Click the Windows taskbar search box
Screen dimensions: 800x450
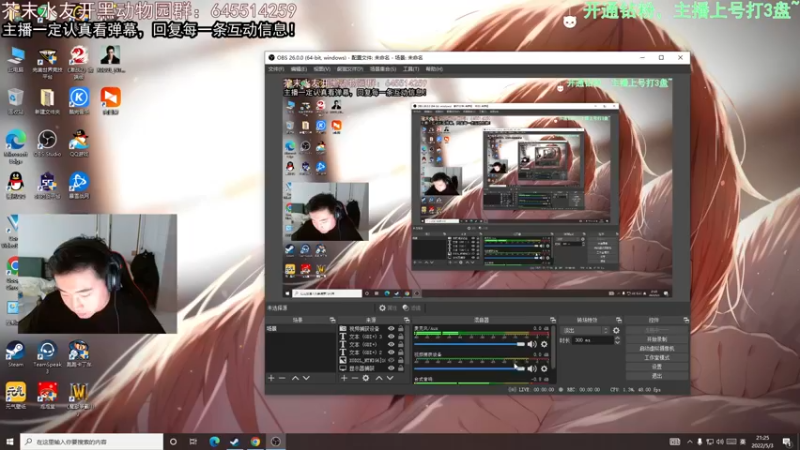click(x=92, y=442)
